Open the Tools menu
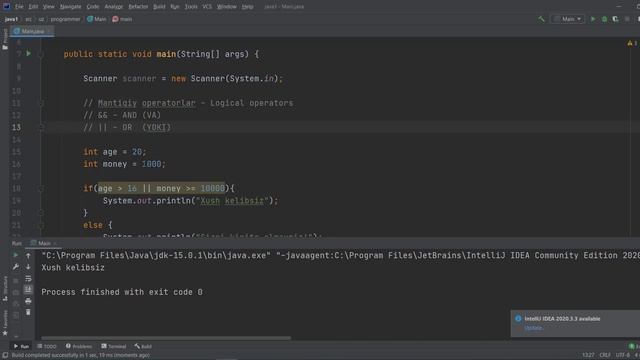640x360 pixels. 191,7
